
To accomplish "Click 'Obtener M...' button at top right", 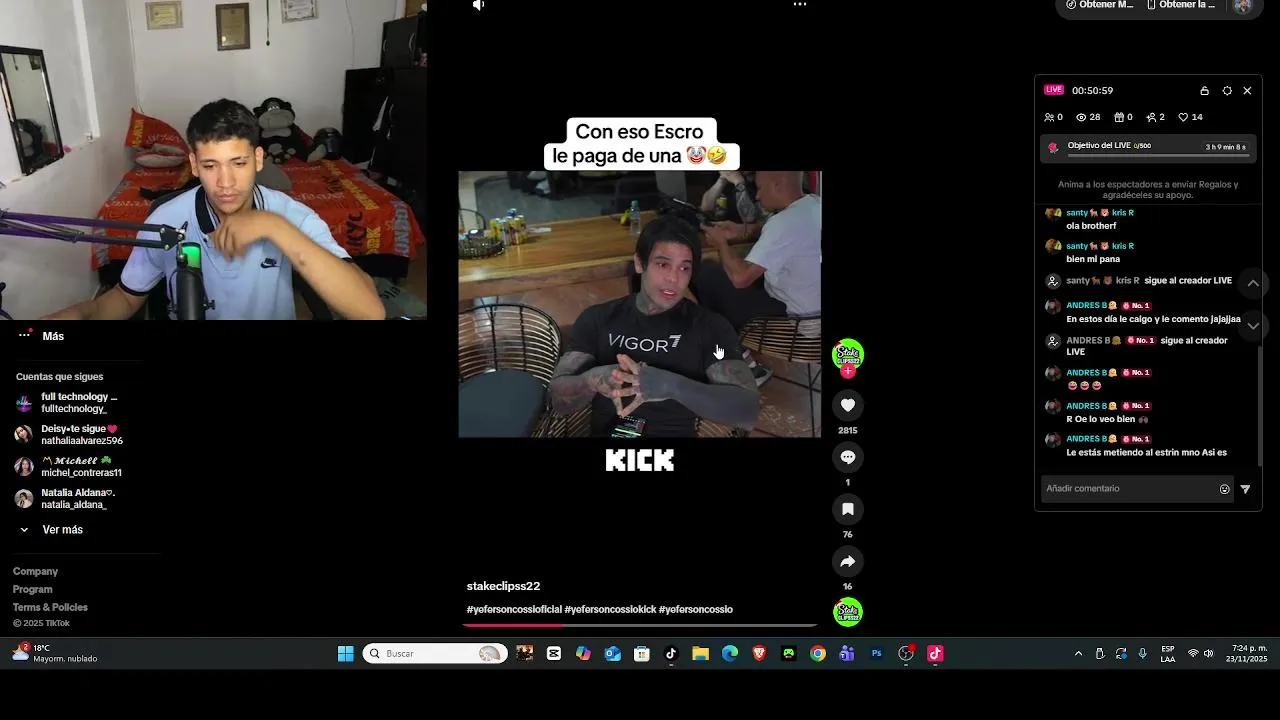I will pos(1099,5).
